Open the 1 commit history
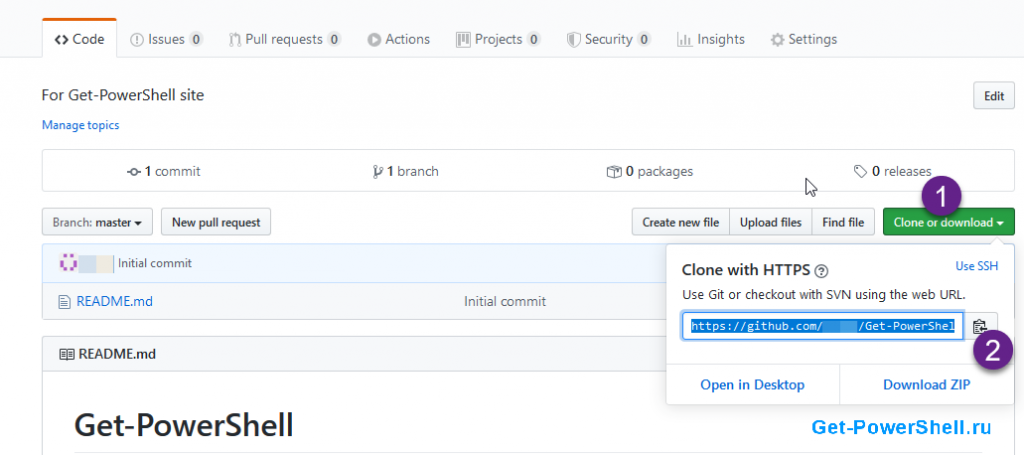Viewport: 1024px width, 455px height. click(x=164, y=172)
